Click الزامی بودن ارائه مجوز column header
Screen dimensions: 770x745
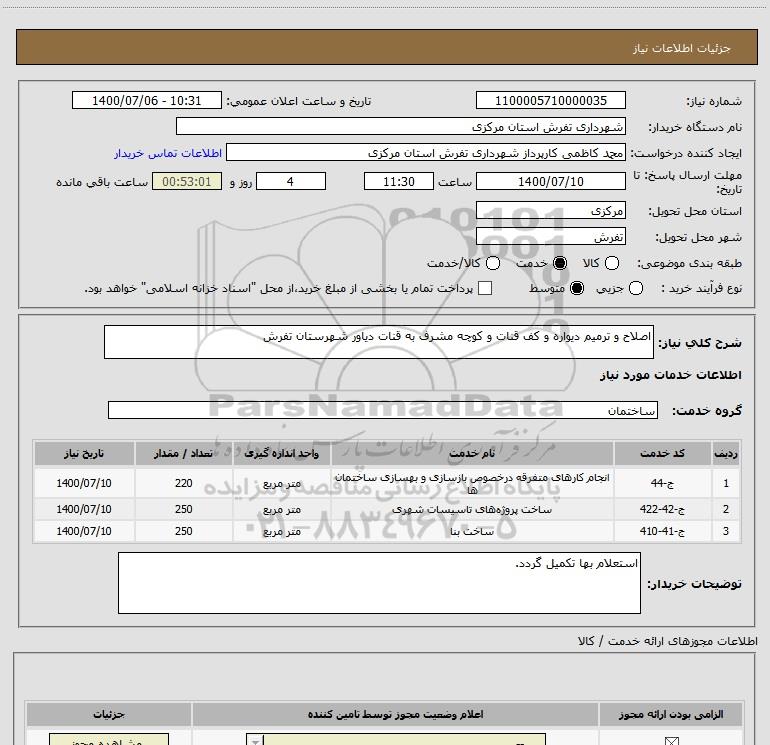671,715
